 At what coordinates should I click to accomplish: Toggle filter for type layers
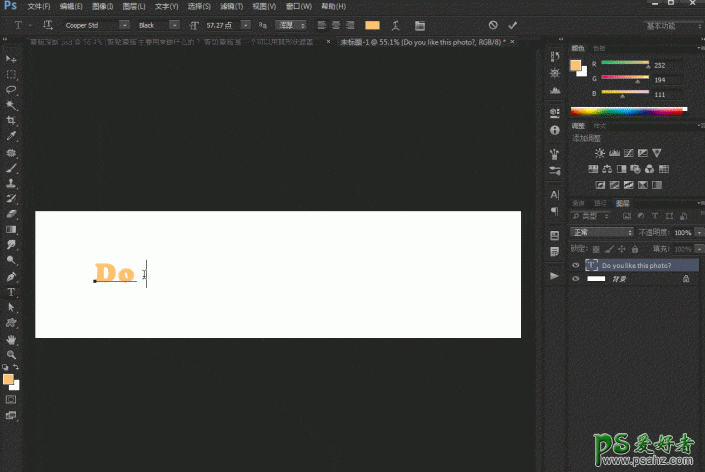coord(655,216)
